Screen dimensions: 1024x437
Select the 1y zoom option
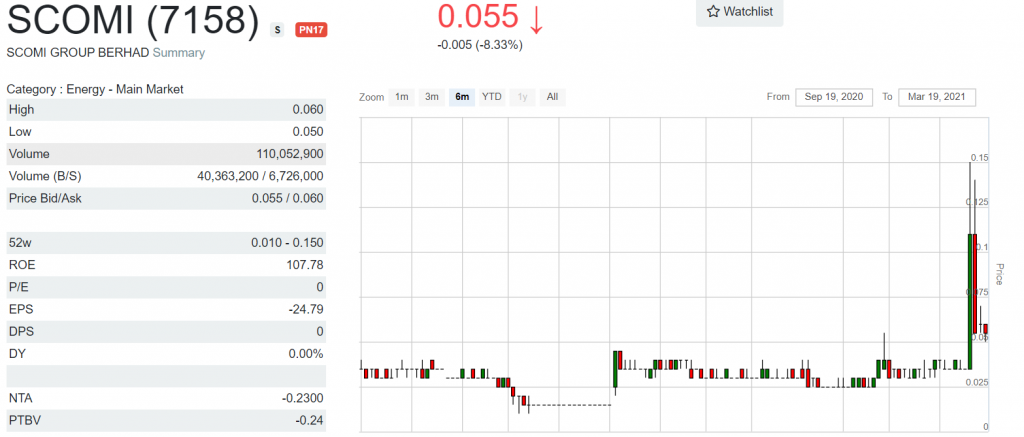pyautogui.click(x=522, y=97)
